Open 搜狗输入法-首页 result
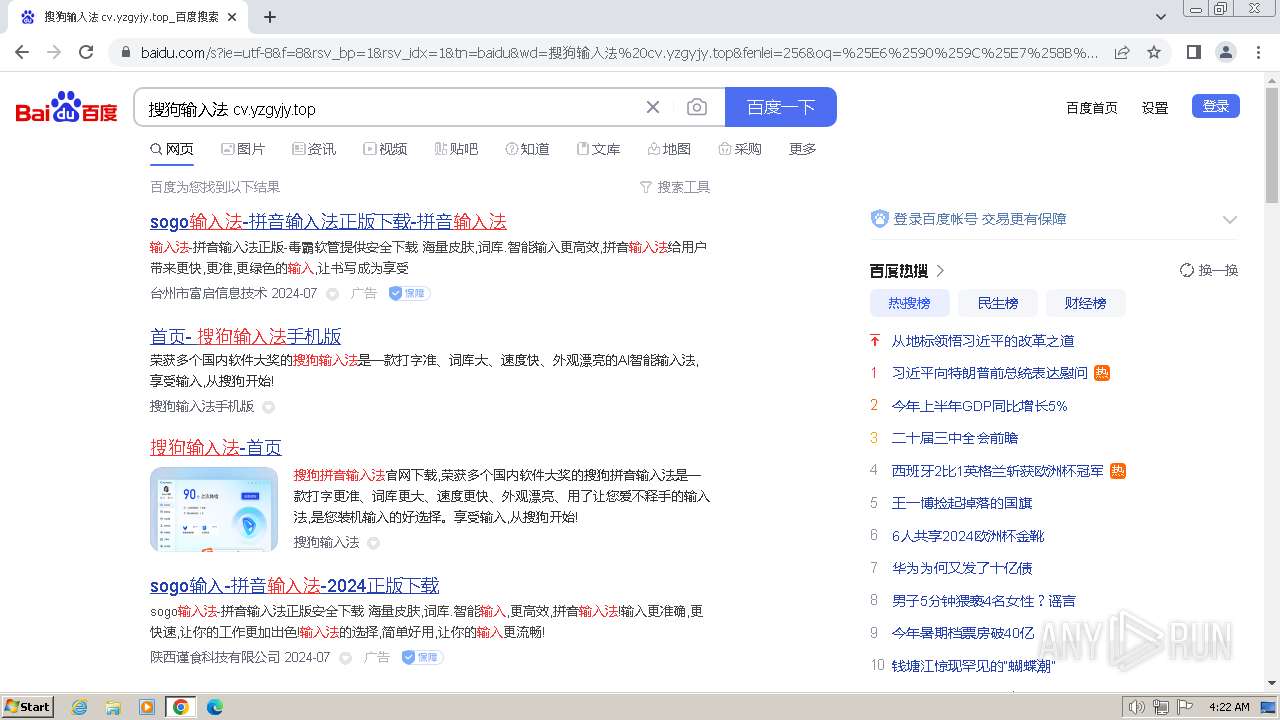Viewport: 1280px width, 720px height. [216, 447]
